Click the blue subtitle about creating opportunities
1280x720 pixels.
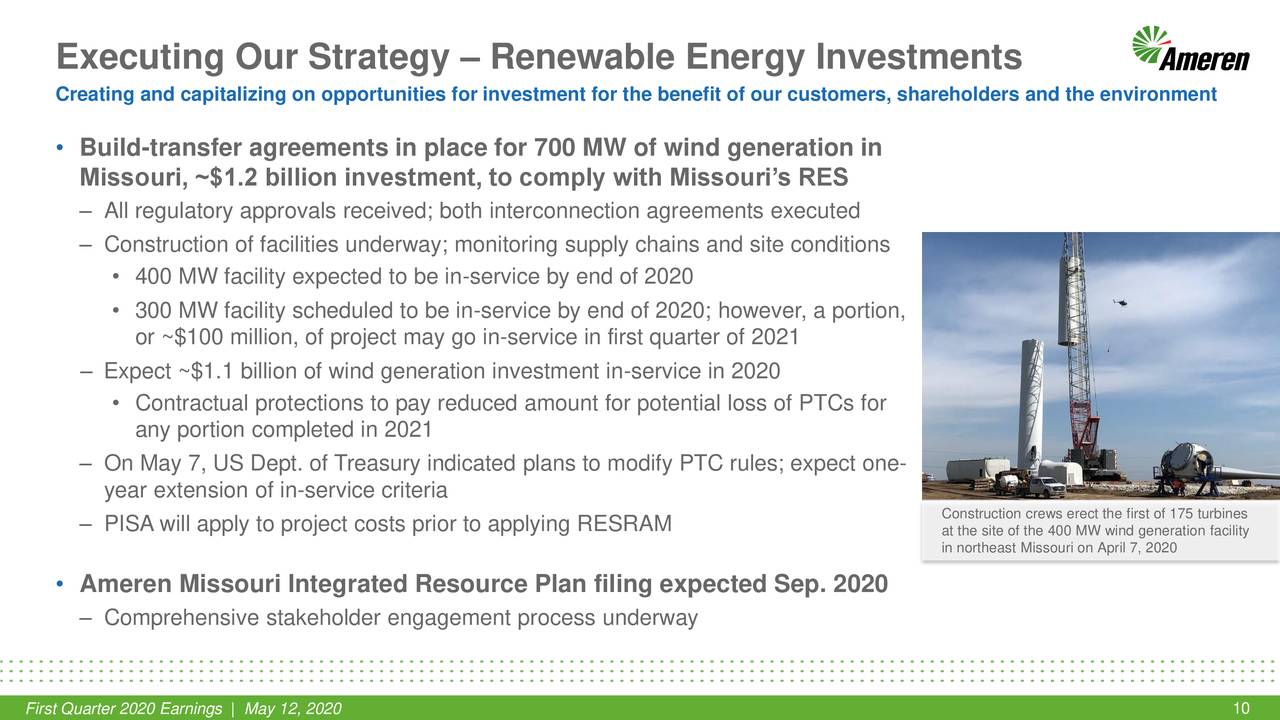point(636,95)
